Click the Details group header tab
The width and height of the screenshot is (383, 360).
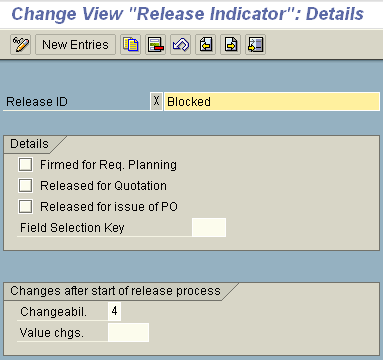pos(29,144)
